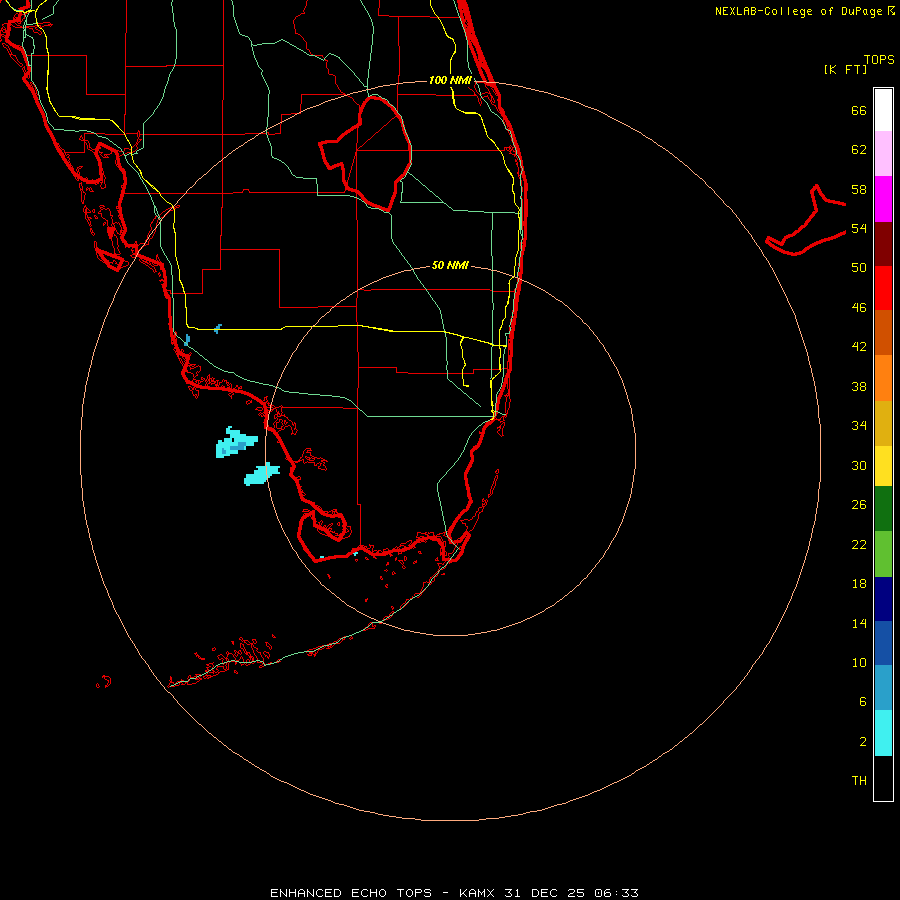Click the "14" legend value

click(859, 623)
